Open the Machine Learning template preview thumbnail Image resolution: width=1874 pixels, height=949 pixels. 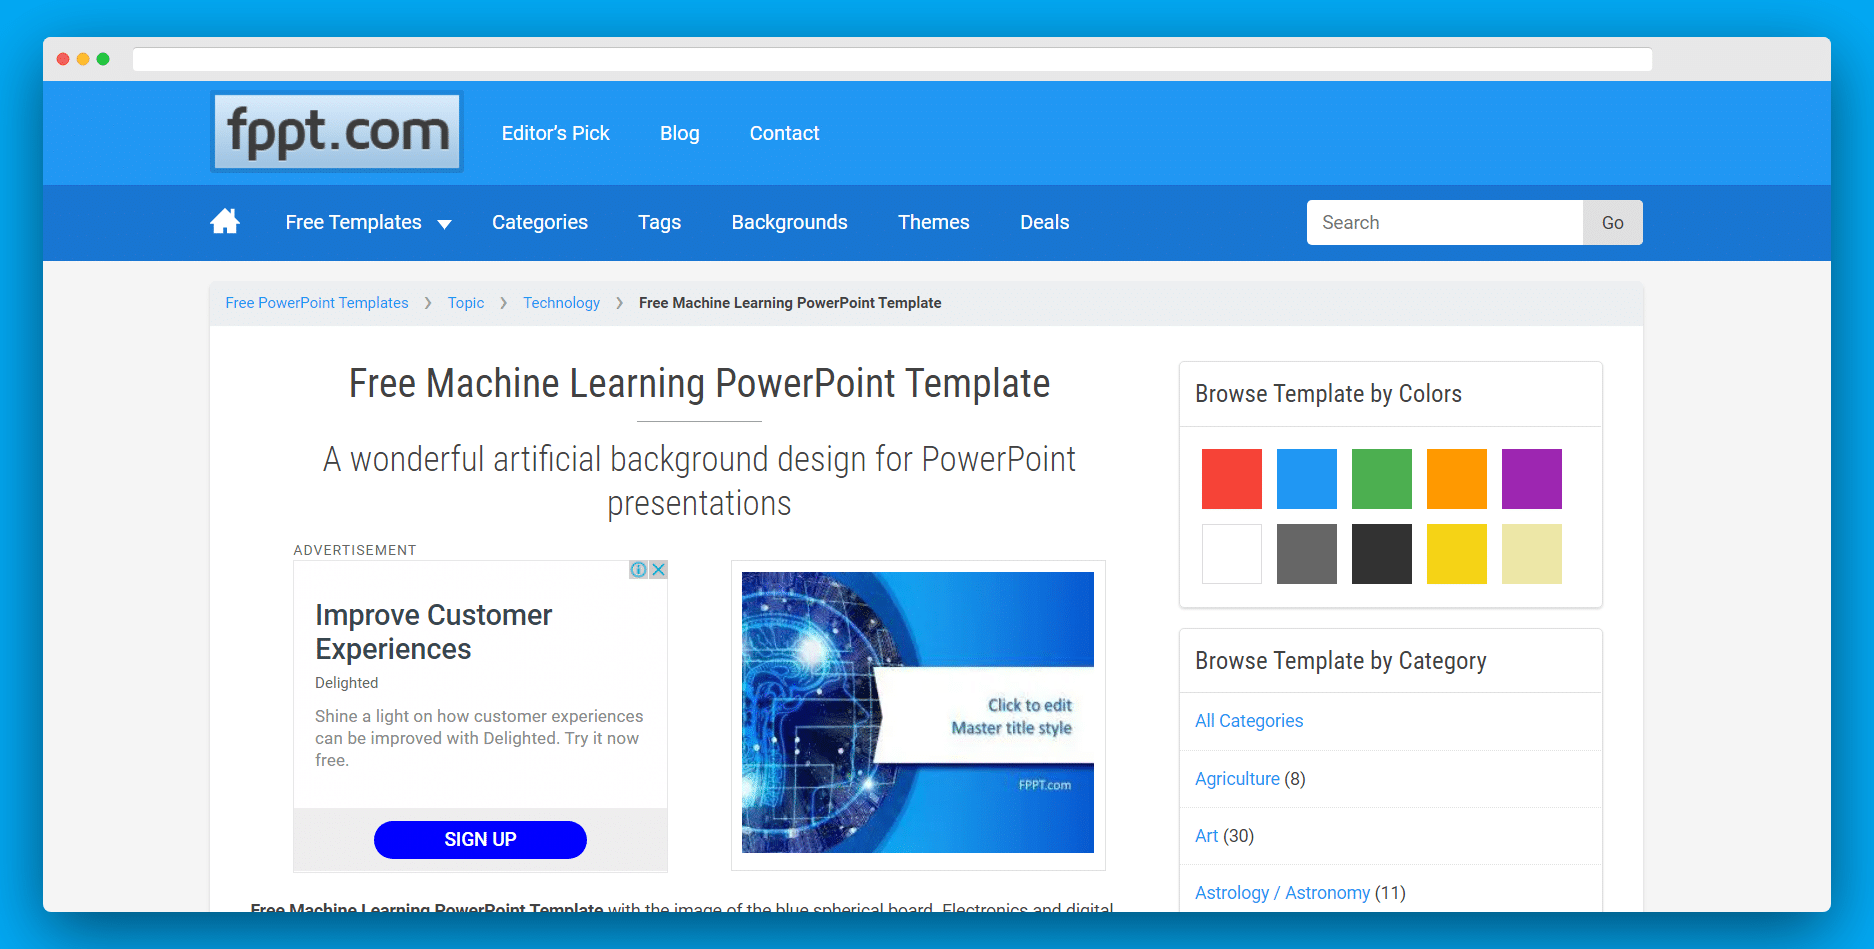917,712
